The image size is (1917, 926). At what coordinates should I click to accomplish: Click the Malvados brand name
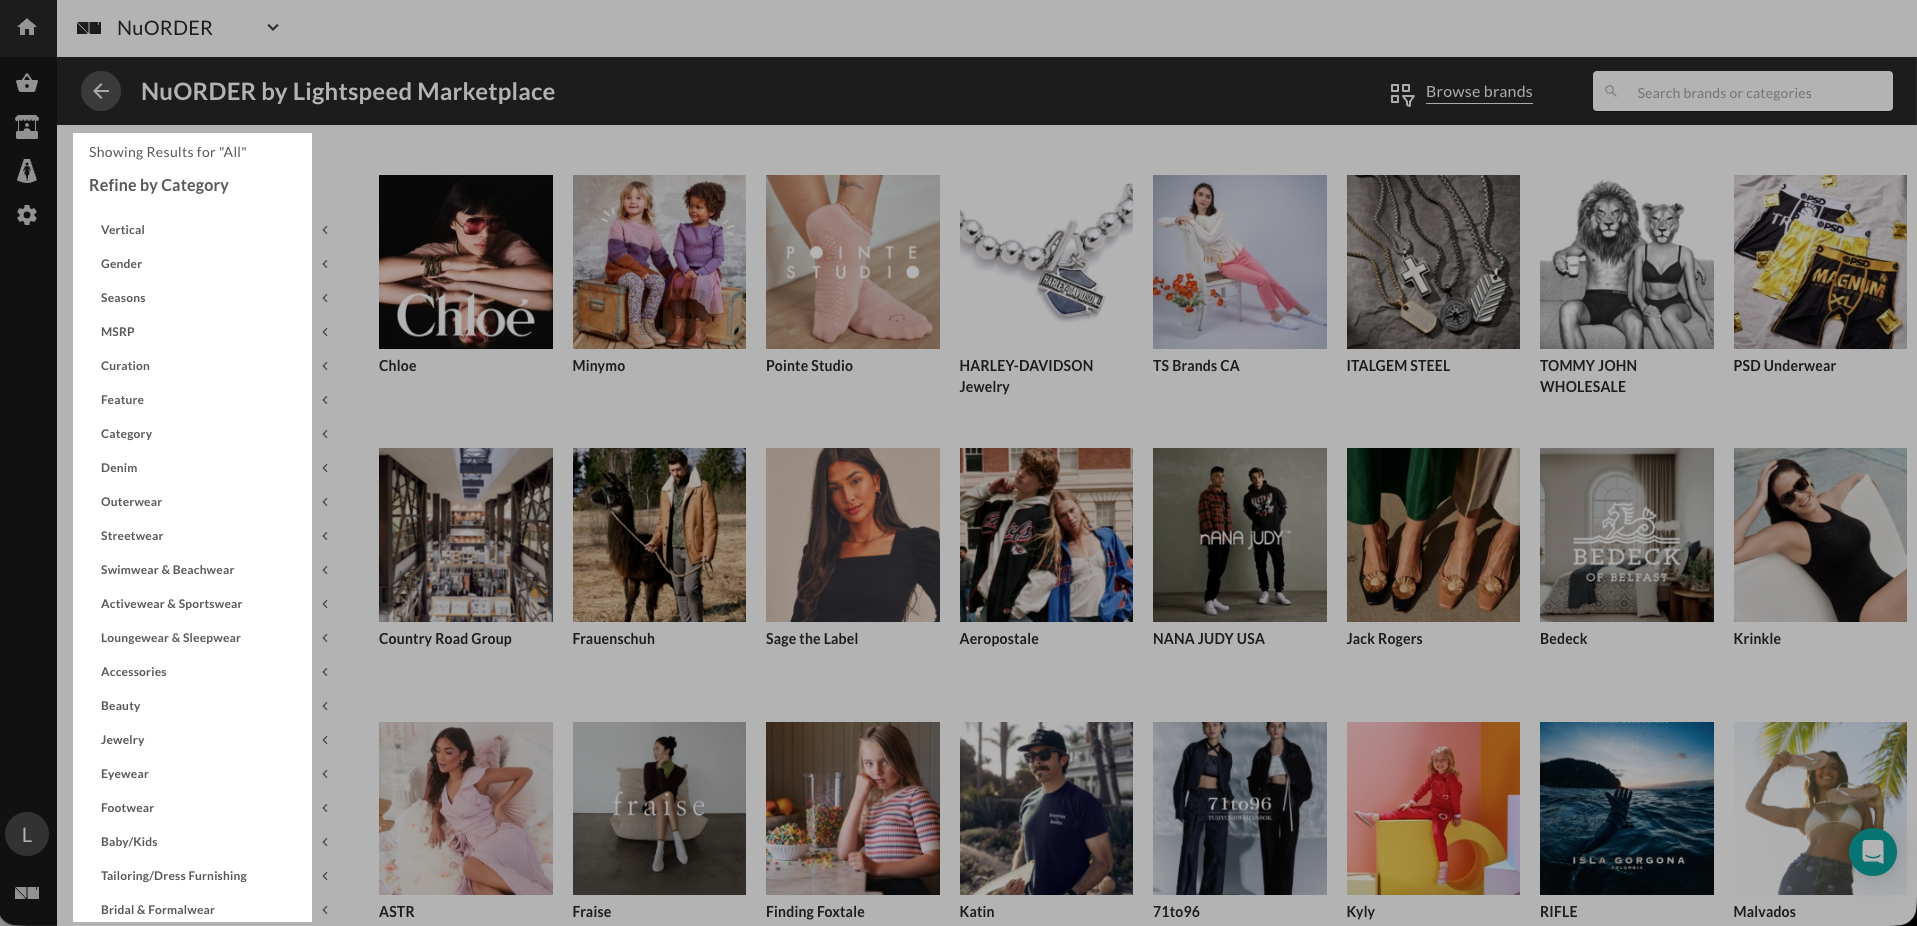click(x=1764, y=912)
